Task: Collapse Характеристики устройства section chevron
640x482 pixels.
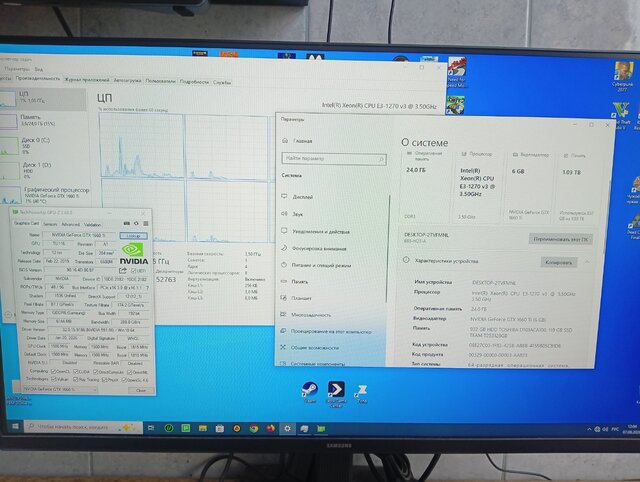Action: coord(587,262)
